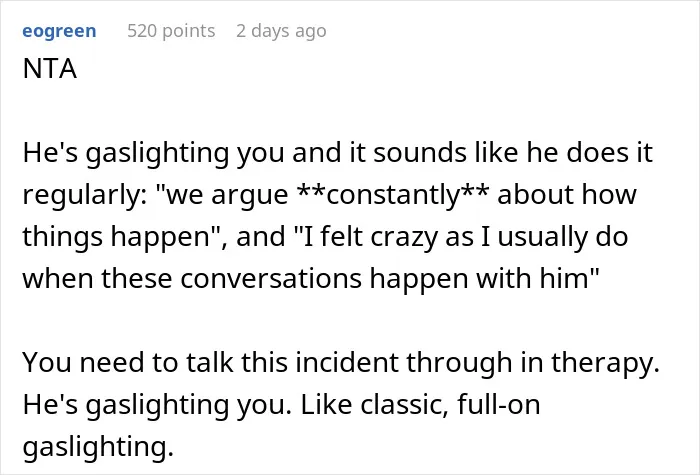Viewport: 700px width, 475px height.
Task: Click the phrase "things happen" in the quote
Action: pyautogui.click(x=116, y=237)
